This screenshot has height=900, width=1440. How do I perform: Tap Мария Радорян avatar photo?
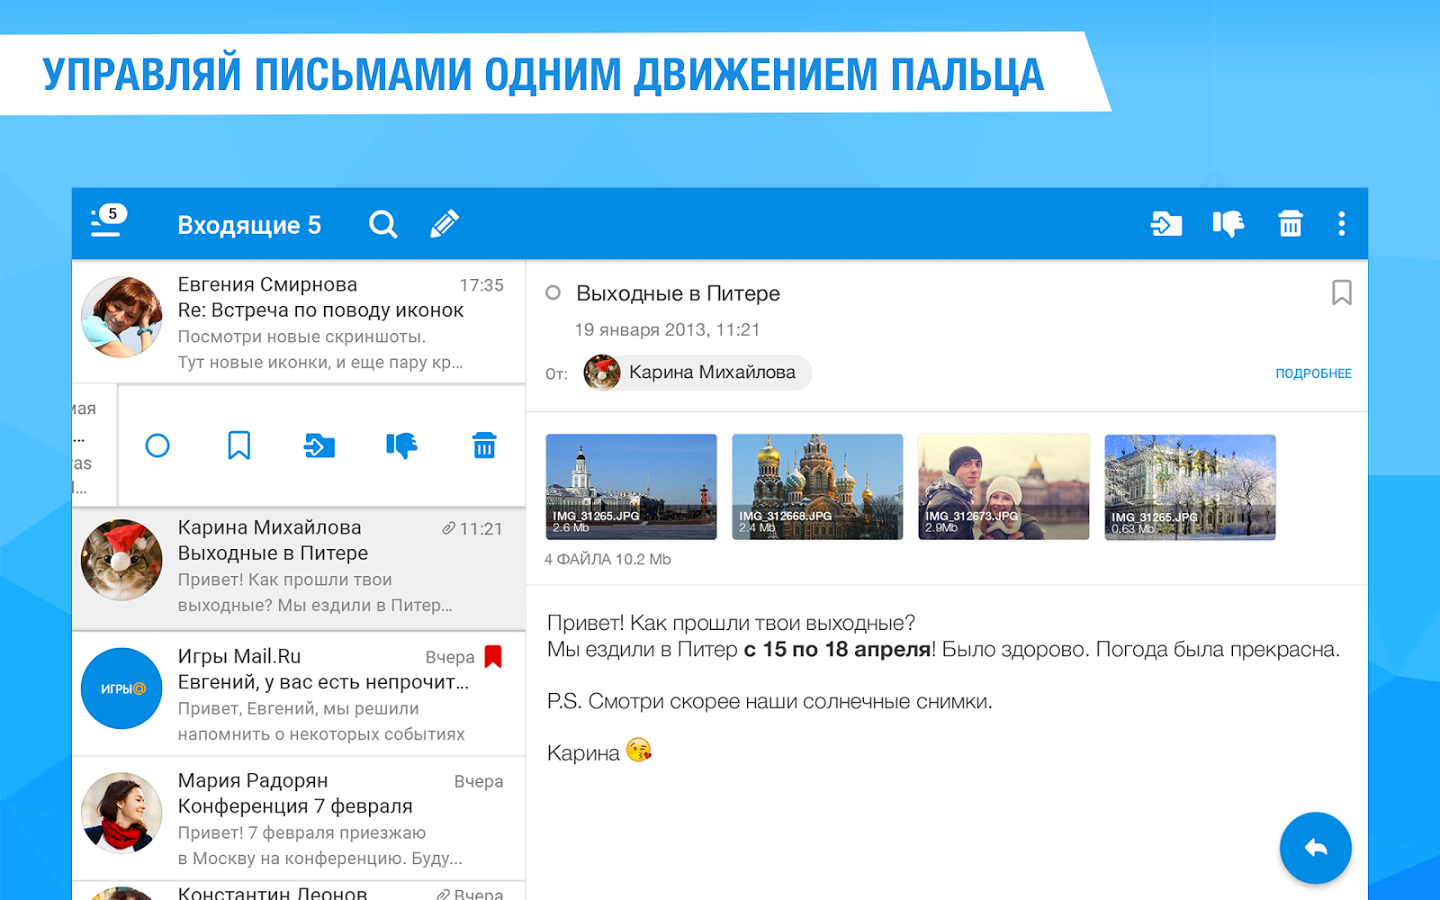(121, 812)
